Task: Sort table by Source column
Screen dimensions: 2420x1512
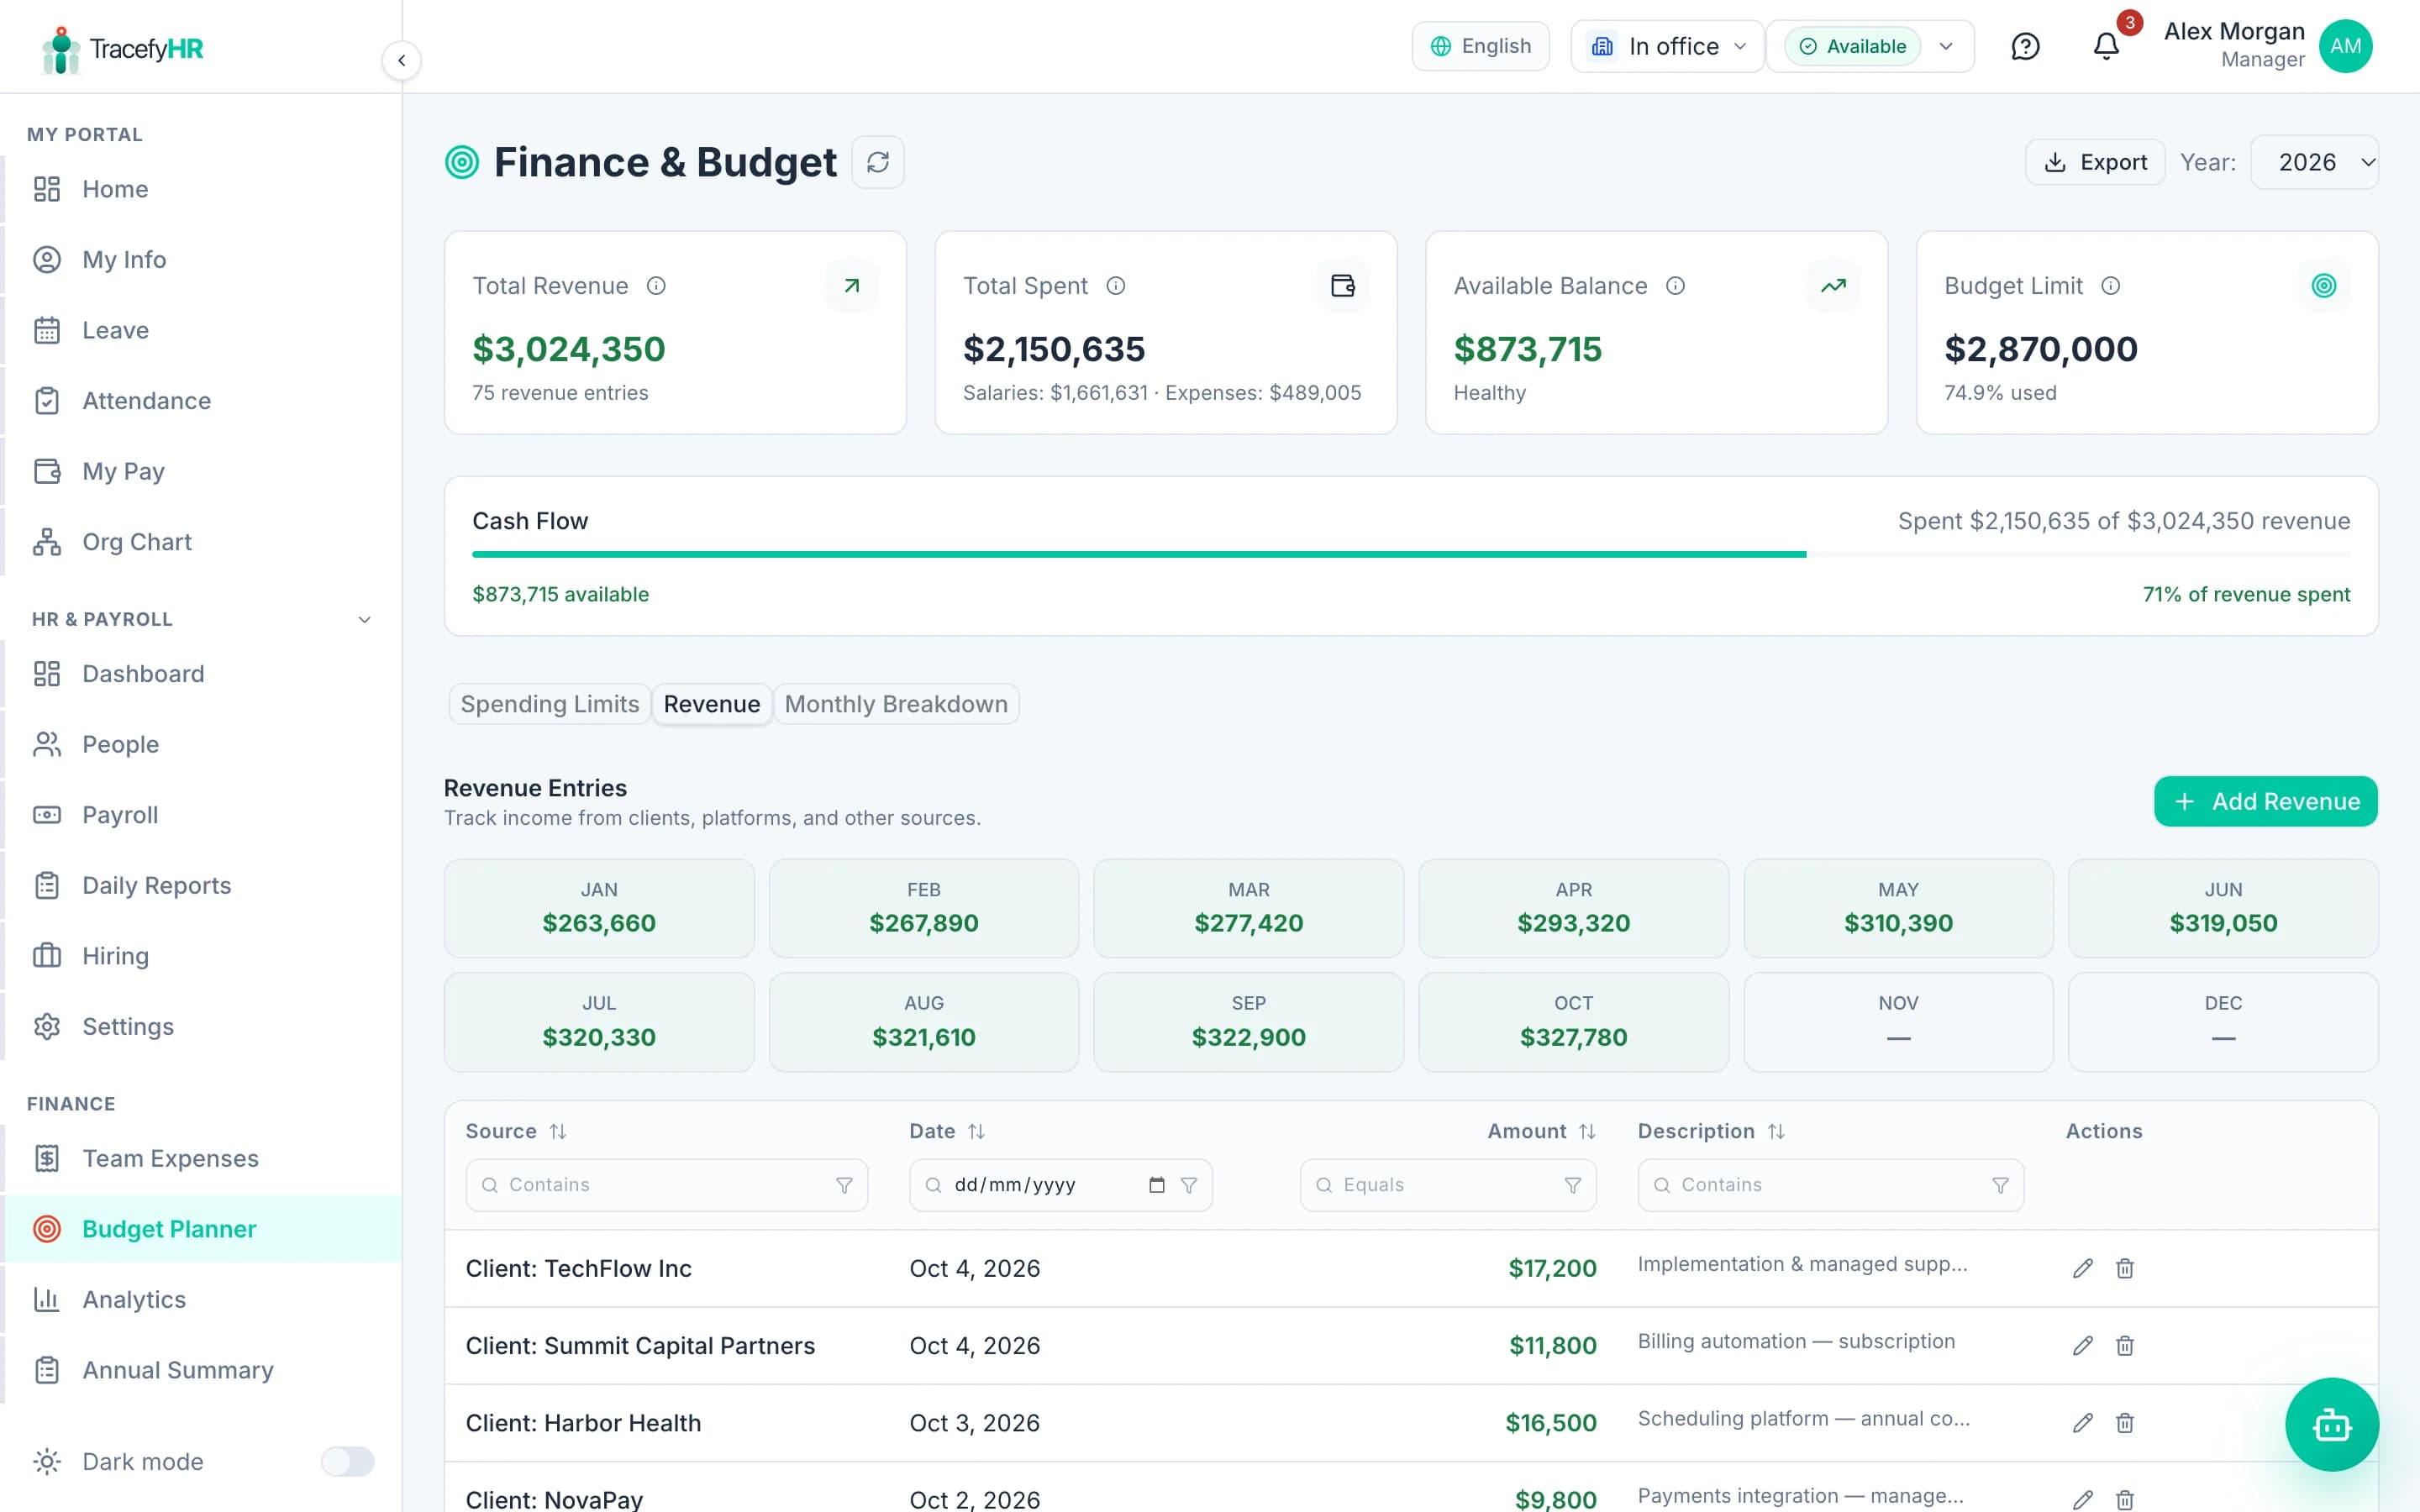Action: pyautogui.click(x=558, y=1131)
